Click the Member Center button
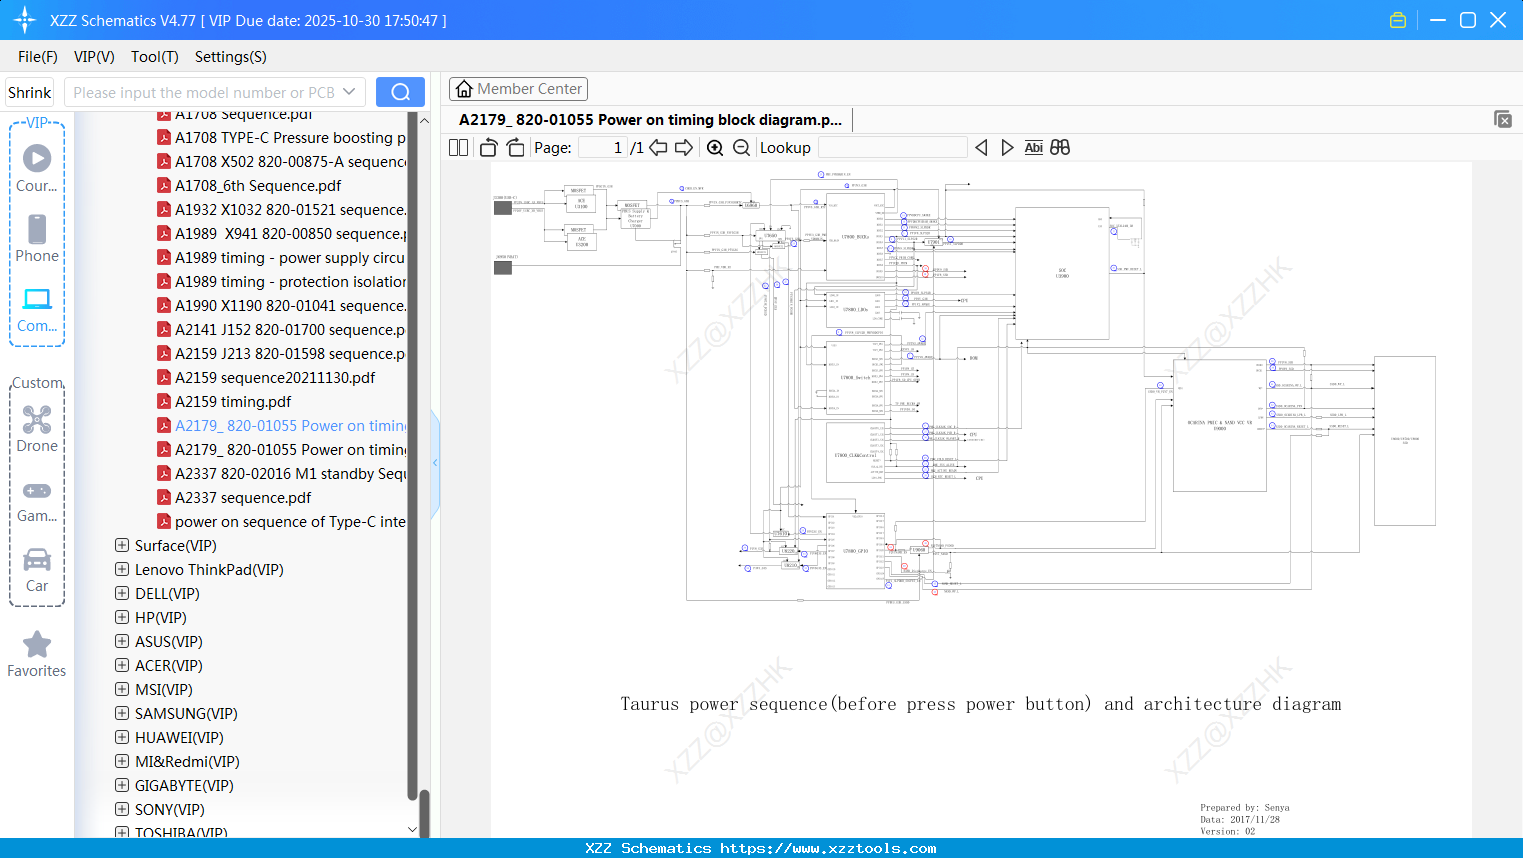Image resolution: width=1523 pixels, height=858 pixels. 518,89
